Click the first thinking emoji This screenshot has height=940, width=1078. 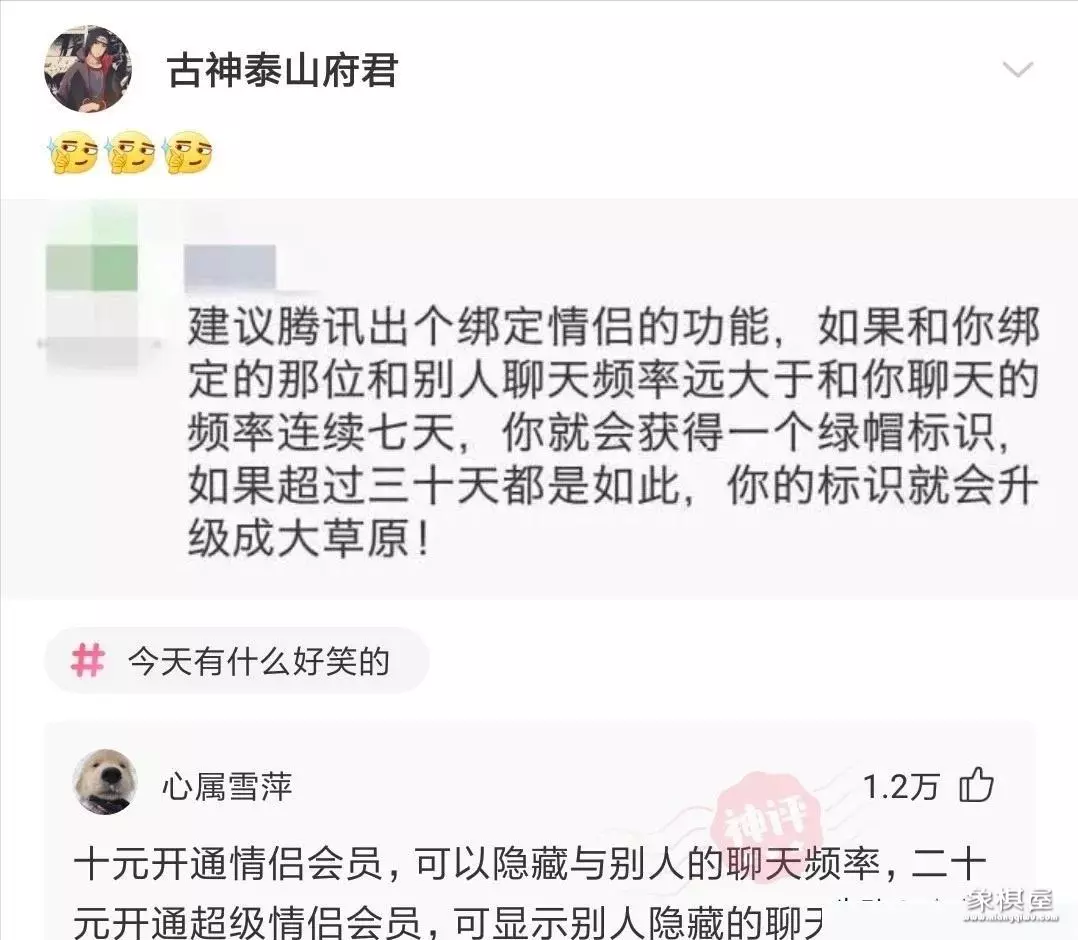pyautogui.click(x=72, y=152)
